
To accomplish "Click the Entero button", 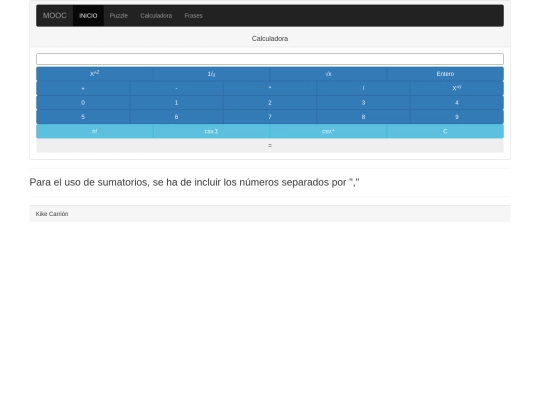I will (445, 74).
